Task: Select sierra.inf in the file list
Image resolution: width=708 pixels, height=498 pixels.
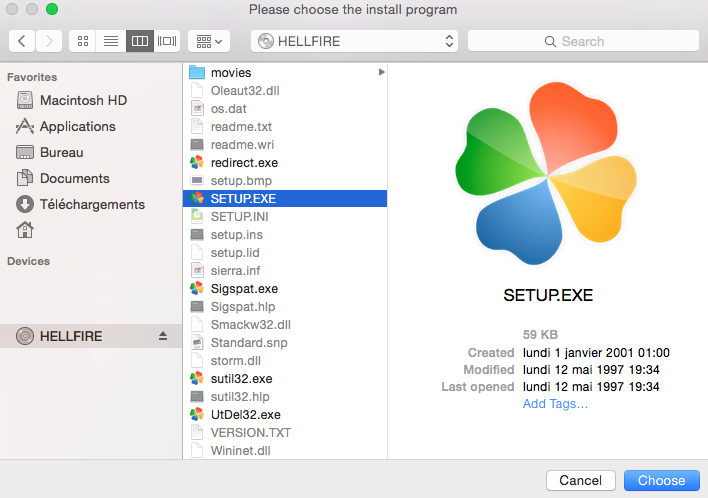Action: 285,271
